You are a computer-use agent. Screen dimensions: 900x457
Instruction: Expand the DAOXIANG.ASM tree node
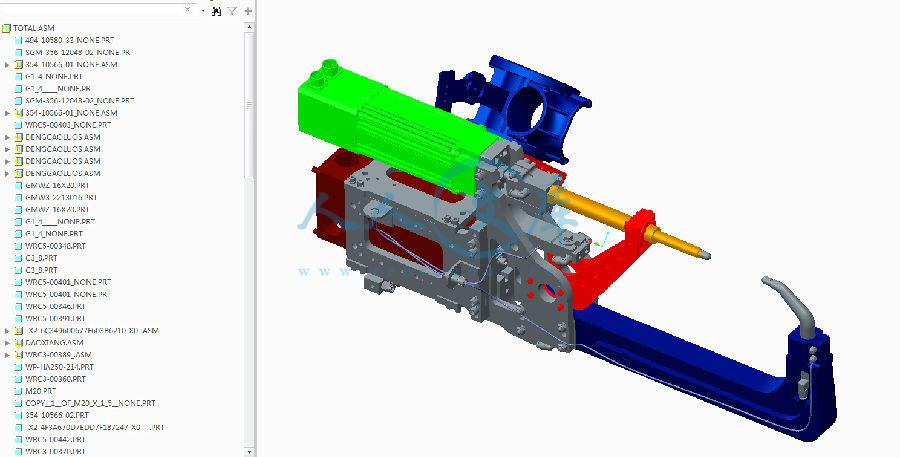click(8, 342)
